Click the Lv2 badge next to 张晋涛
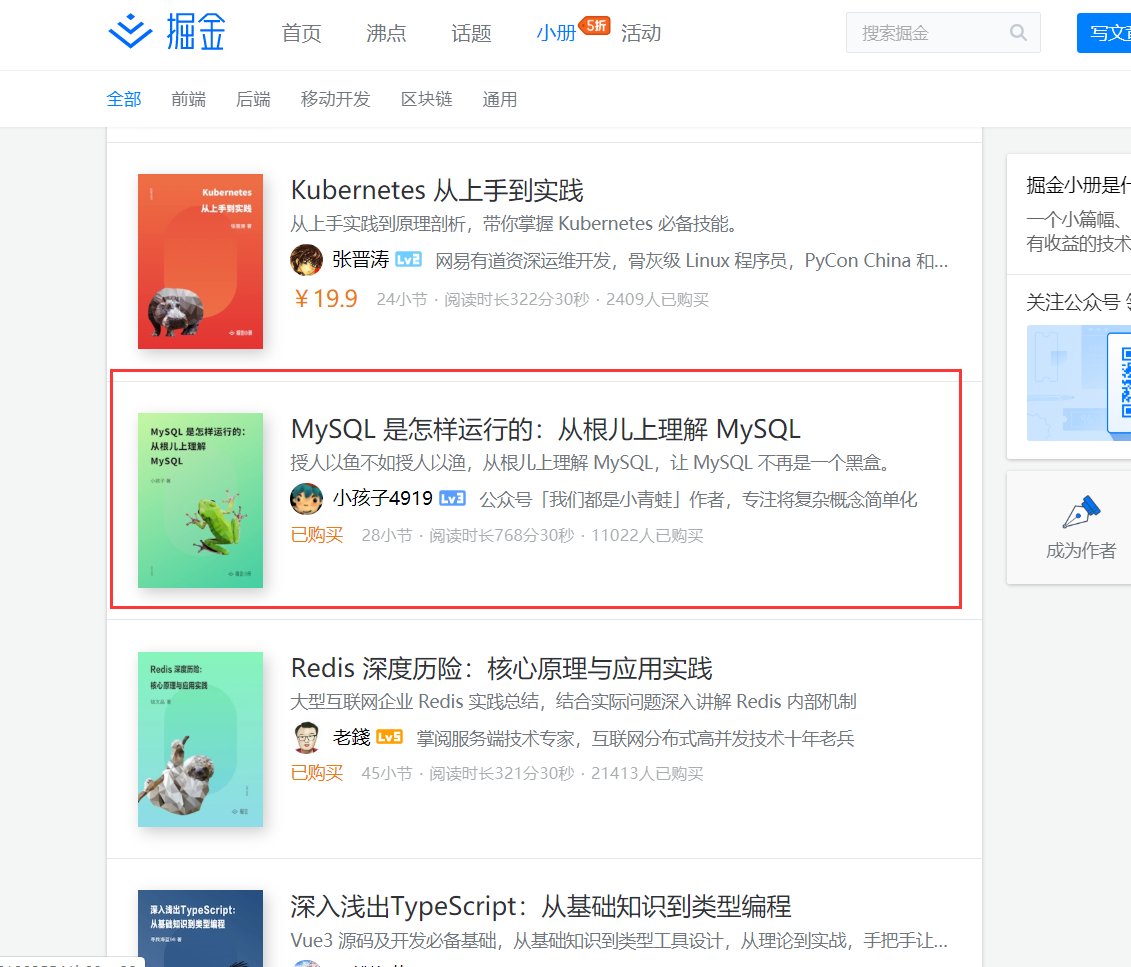 (408, 260)
